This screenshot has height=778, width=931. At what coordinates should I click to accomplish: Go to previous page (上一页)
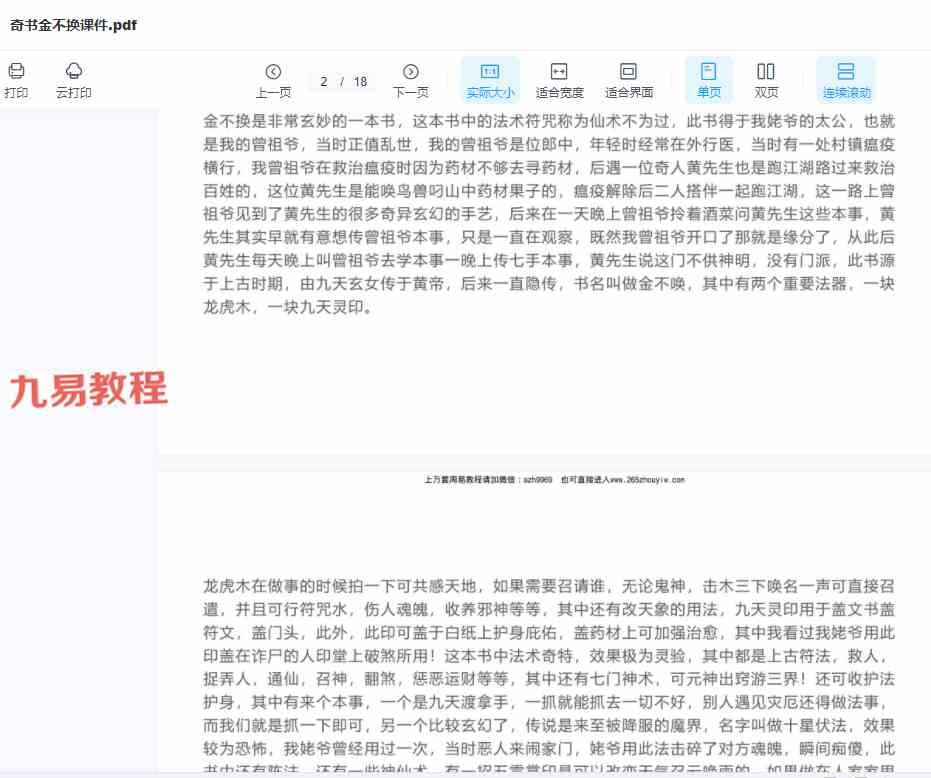click(x=273, y=71)
